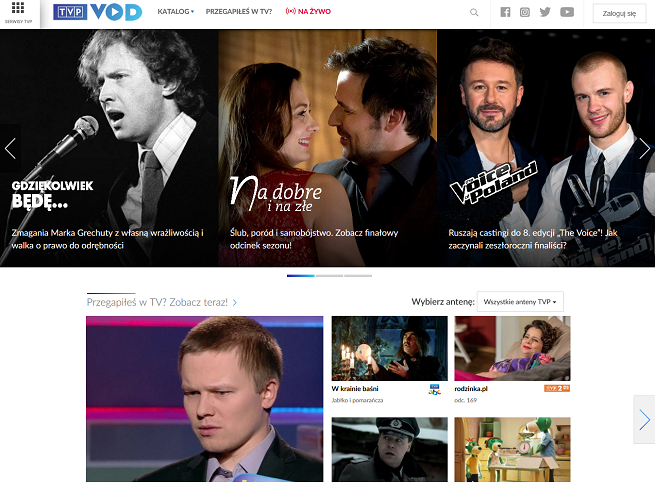
Task: Go to previous banner slide arrow
Action: click(x=10, y=148)
